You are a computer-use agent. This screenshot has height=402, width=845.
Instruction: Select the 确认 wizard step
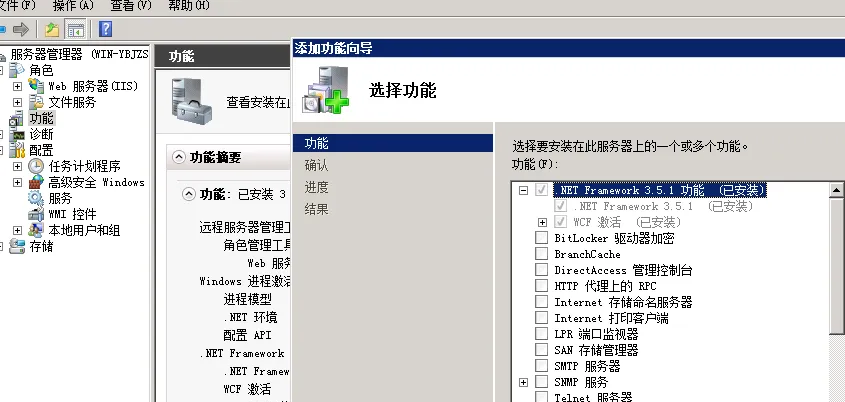point(316,165)
